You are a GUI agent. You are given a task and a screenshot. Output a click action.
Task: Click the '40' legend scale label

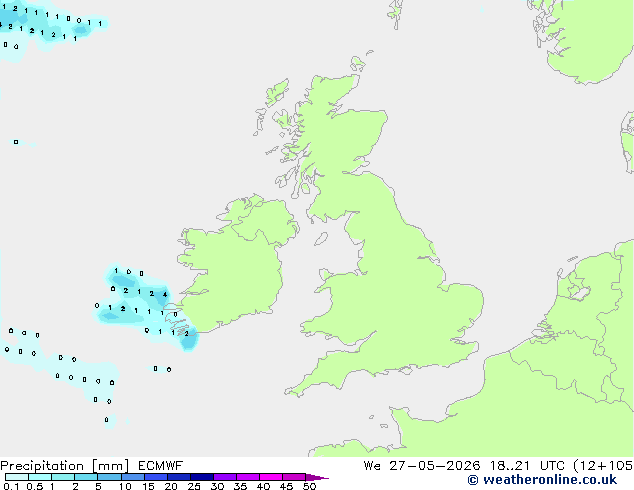click(x=263, y=486)
